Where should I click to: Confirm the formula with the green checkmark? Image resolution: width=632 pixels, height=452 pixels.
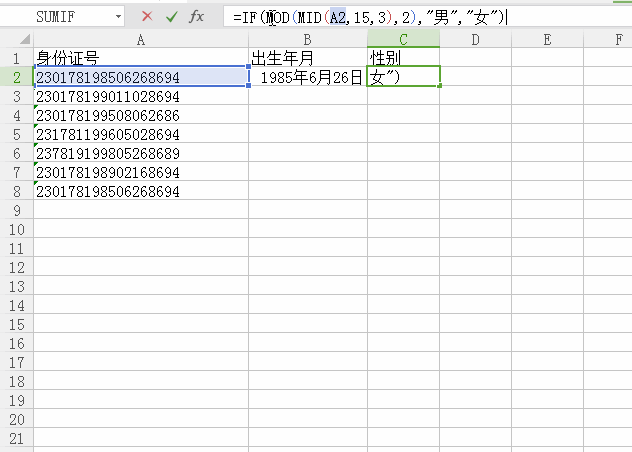point(172,17)
